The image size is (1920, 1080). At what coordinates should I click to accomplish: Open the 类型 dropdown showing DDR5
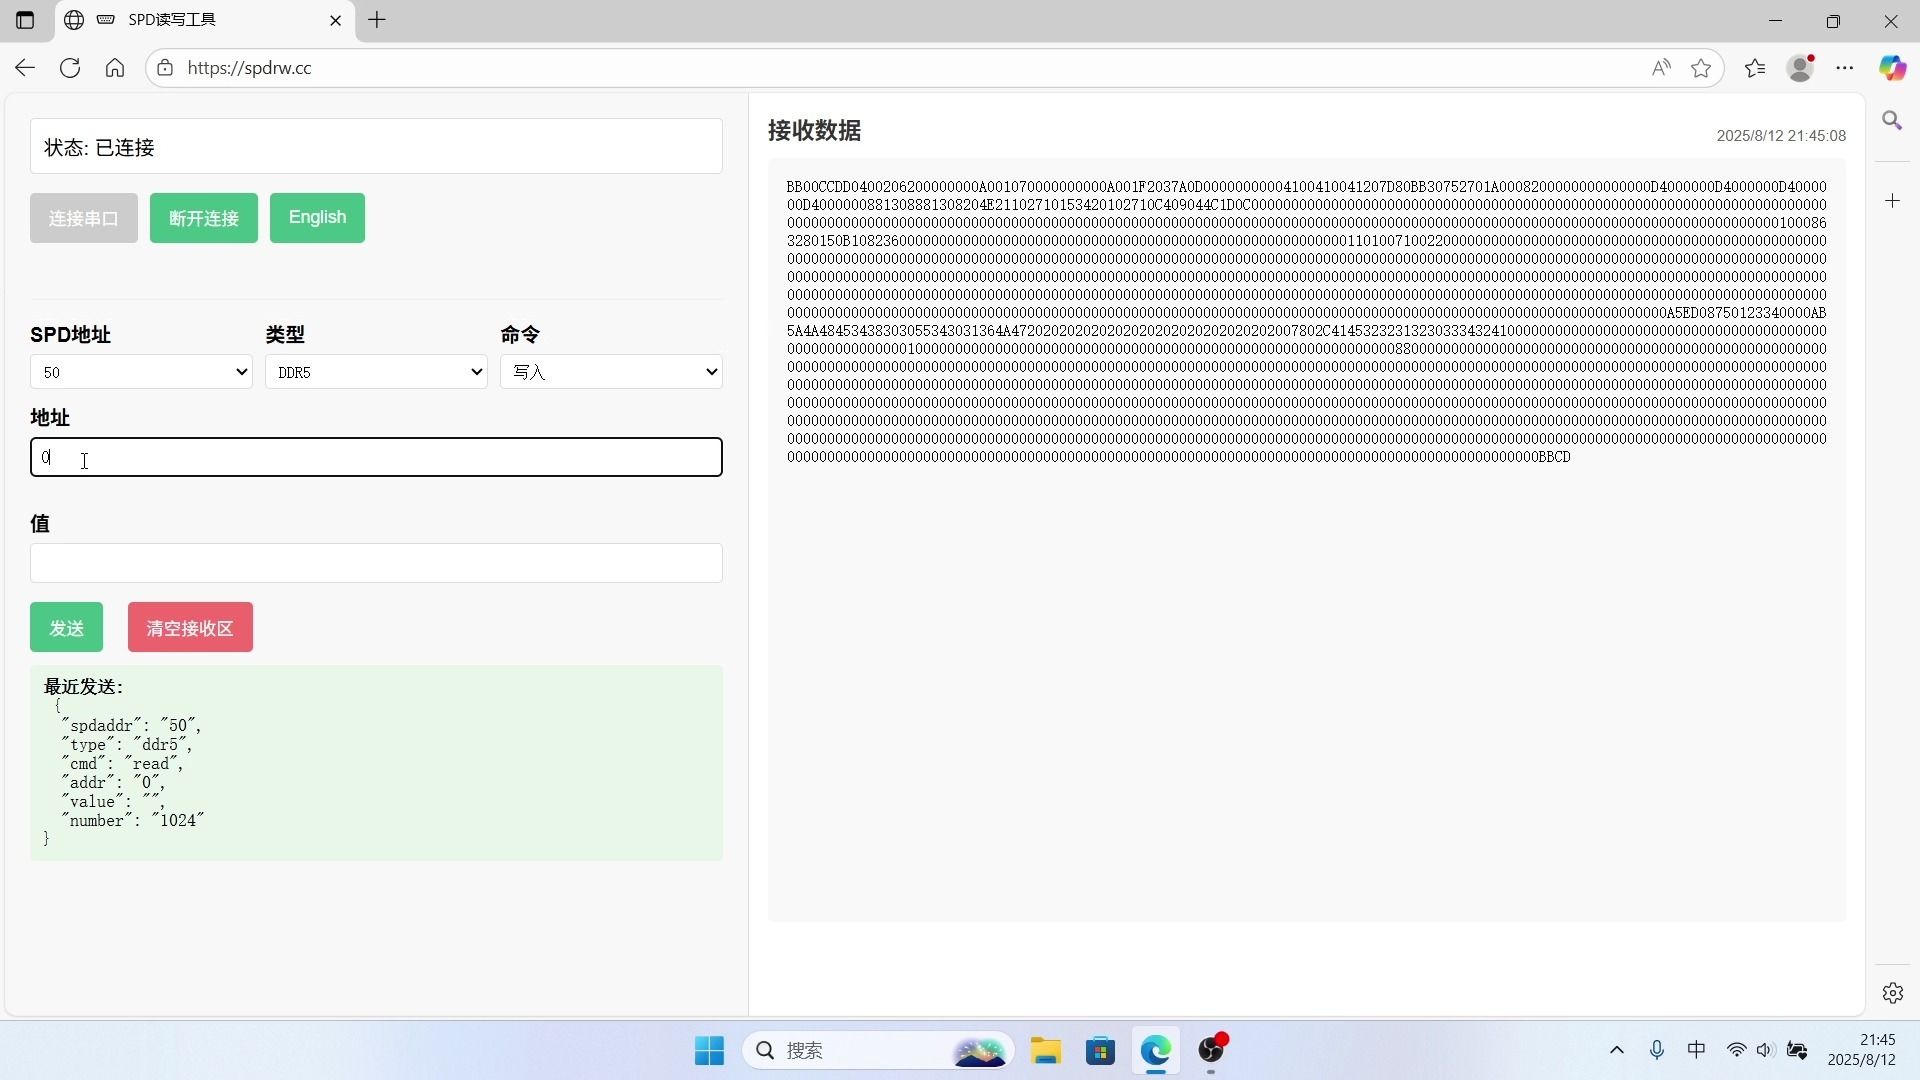click(x=376, y=372)
